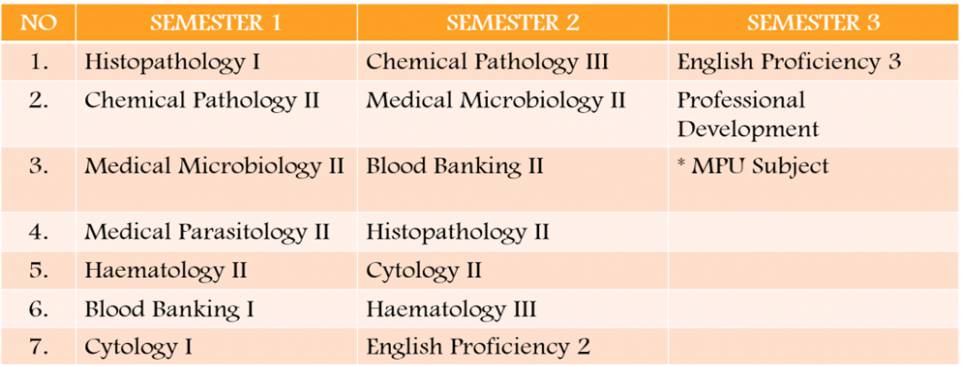Click the Chemical Pathology III cell
This screenshot has height=366, width=962.
click(512, 62)
